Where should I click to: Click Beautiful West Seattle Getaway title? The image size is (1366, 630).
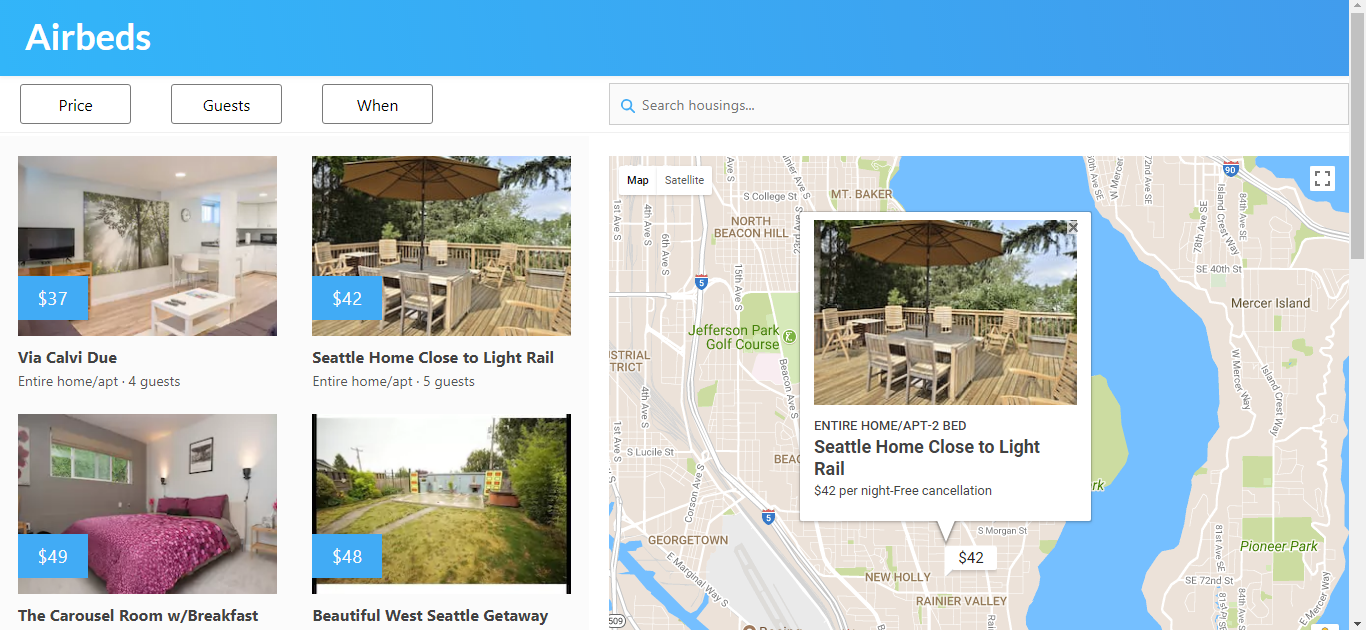pyautogui.click(x=430, y=615)
